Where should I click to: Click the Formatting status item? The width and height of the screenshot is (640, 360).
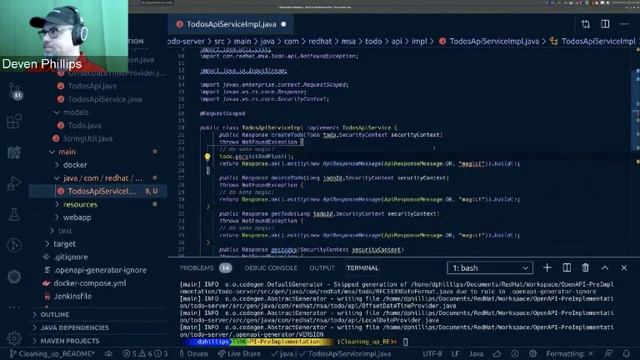point(570,354)
